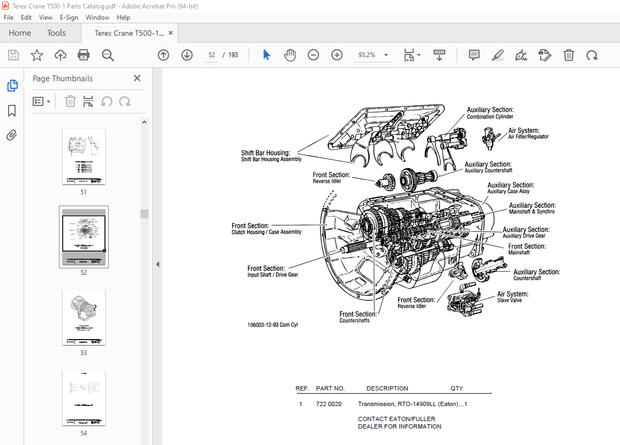Rotate page with toolbar rotate icon
620x445 pixels.
tap(592, 55)
